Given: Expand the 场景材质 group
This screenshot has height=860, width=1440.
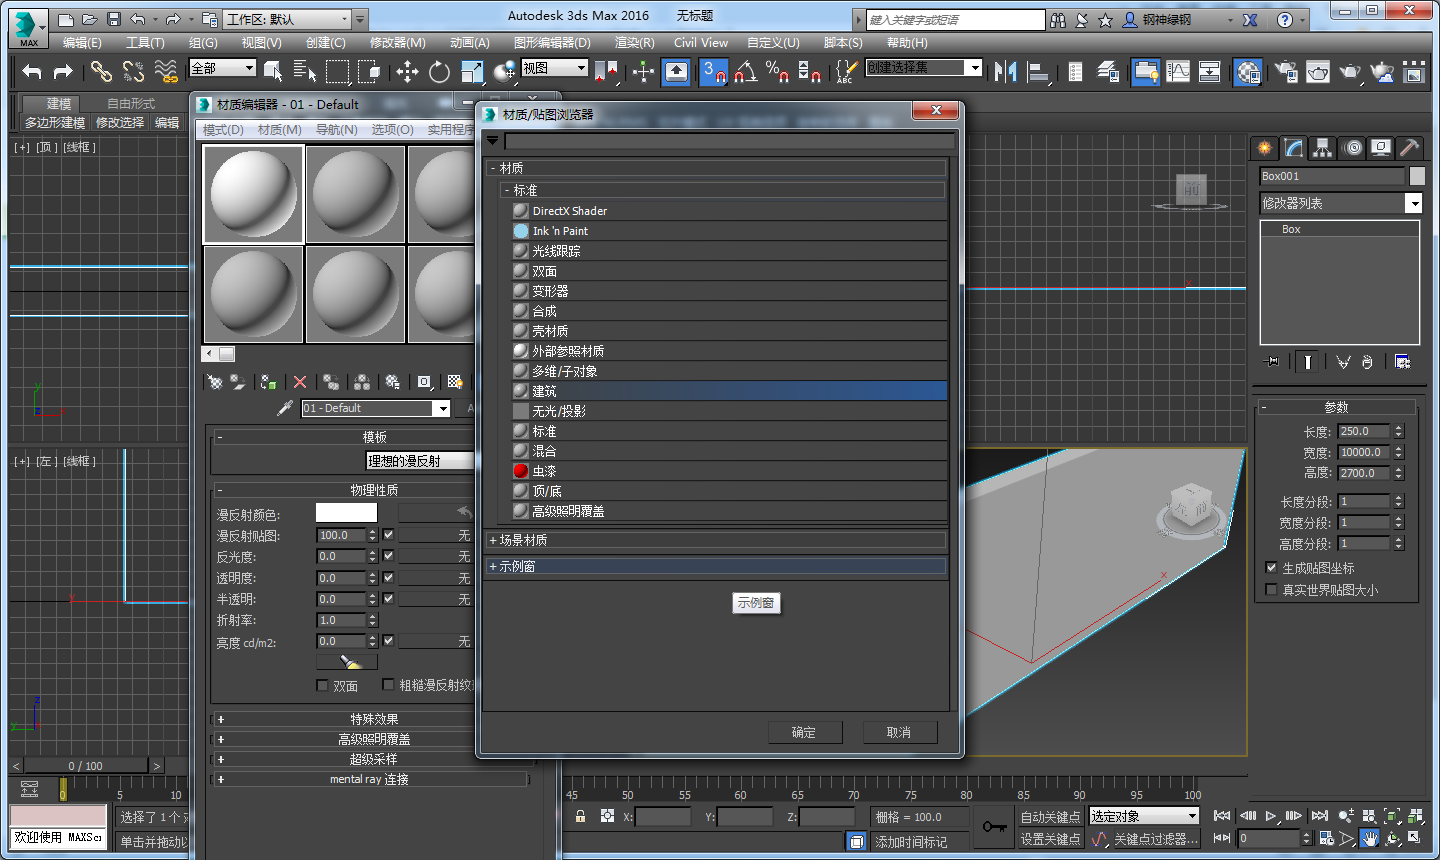Looking at the screenshot, I should 492,540.
